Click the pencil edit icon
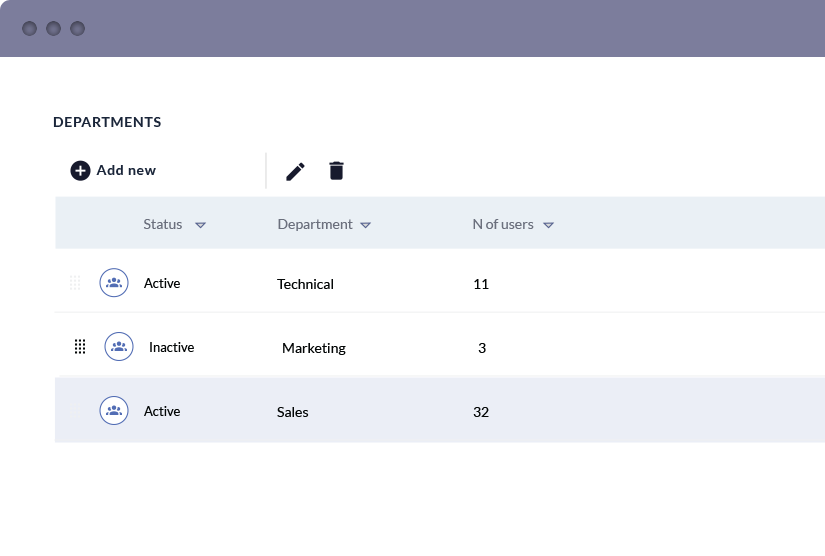Screen dimensions: 825x556 (x=295, y=171)
